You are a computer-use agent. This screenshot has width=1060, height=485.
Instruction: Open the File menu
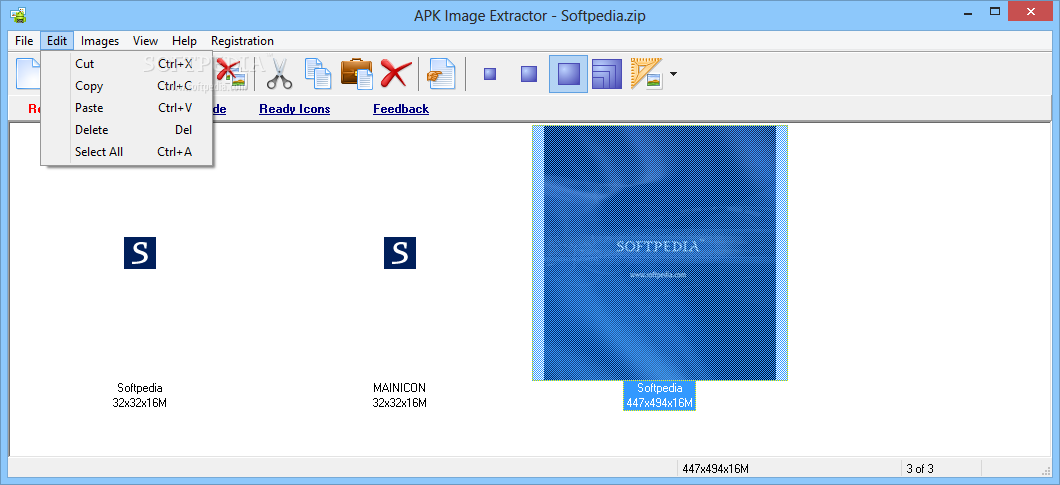point(24,41)
